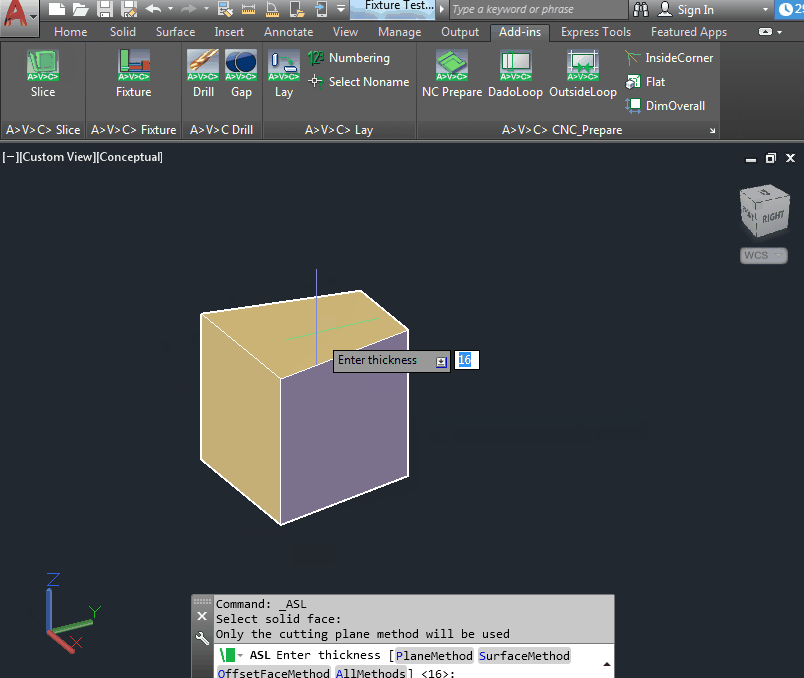Run the OutsideLoop tool
Image resolution: width=804 pixels, height=678 pixels.
(582, 73)
